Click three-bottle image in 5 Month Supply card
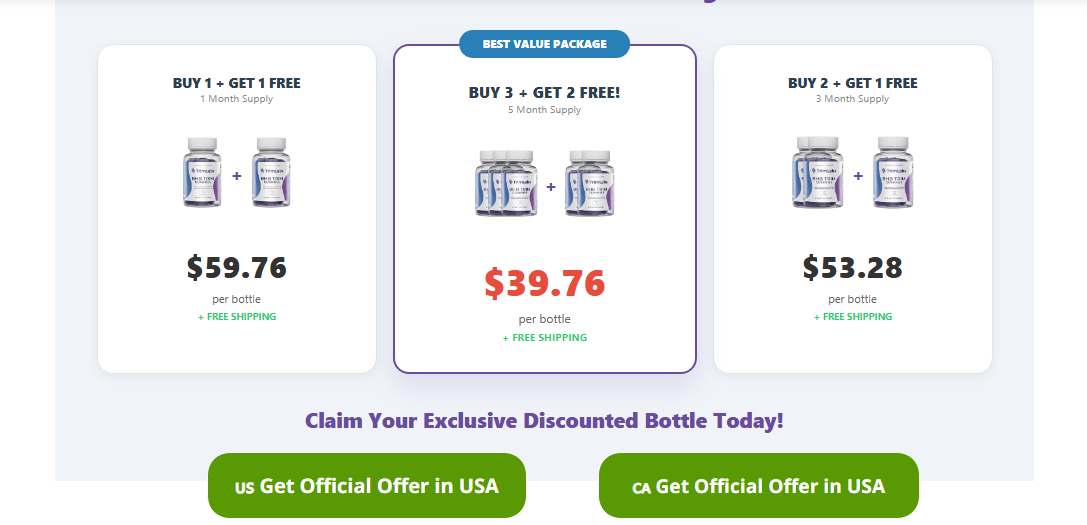 coord(506,183)
